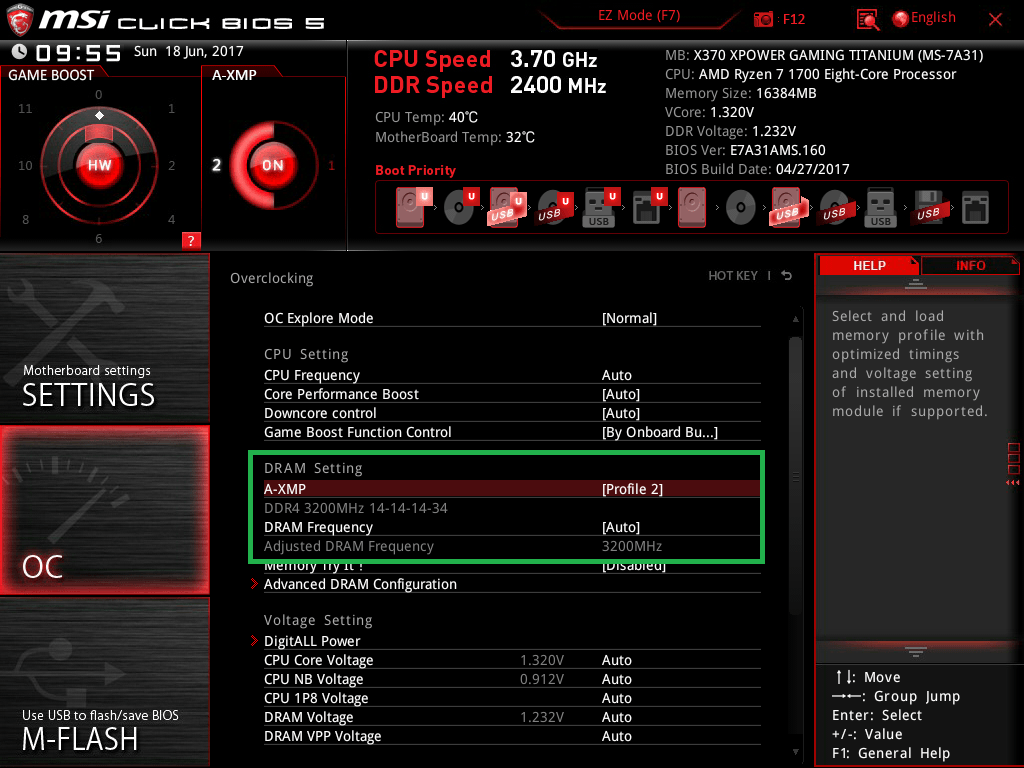1024x768 pixels.
Task: Click the Adjusted DRAM Frequency 3200MHz value
Action: [x=632, y=547]
